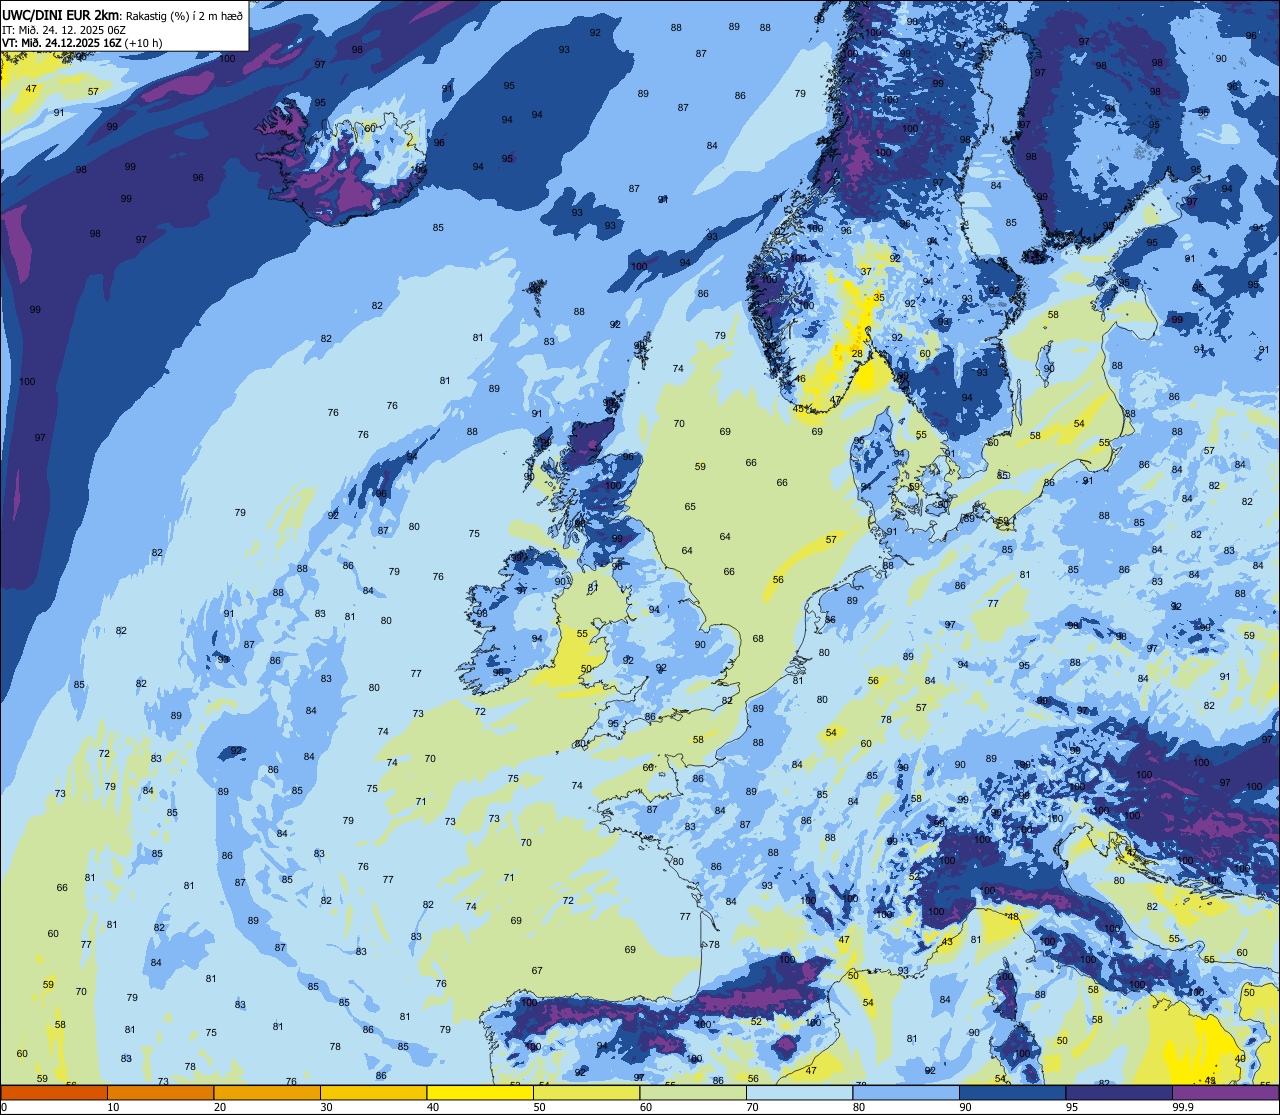Click the value 45 on Norway's south coast
This screenshot has width=1280, height=1115.
tap(798, 408)
